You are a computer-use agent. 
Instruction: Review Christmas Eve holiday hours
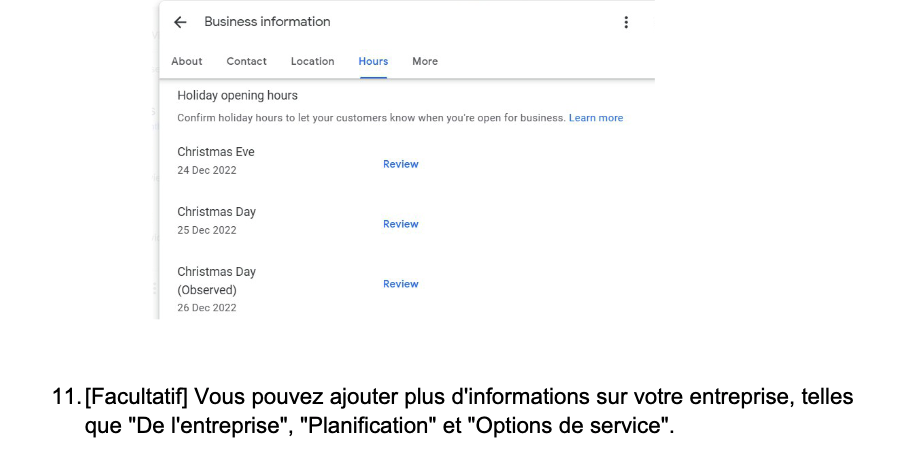400,164
